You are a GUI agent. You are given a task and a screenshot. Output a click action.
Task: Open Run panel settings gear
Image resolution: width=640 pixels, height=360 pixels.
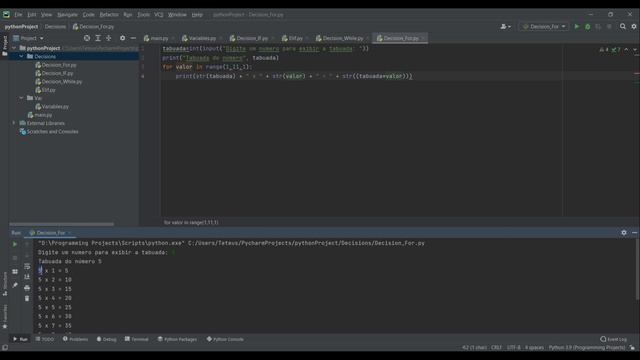pyautogui.click(x=624, y=233)
